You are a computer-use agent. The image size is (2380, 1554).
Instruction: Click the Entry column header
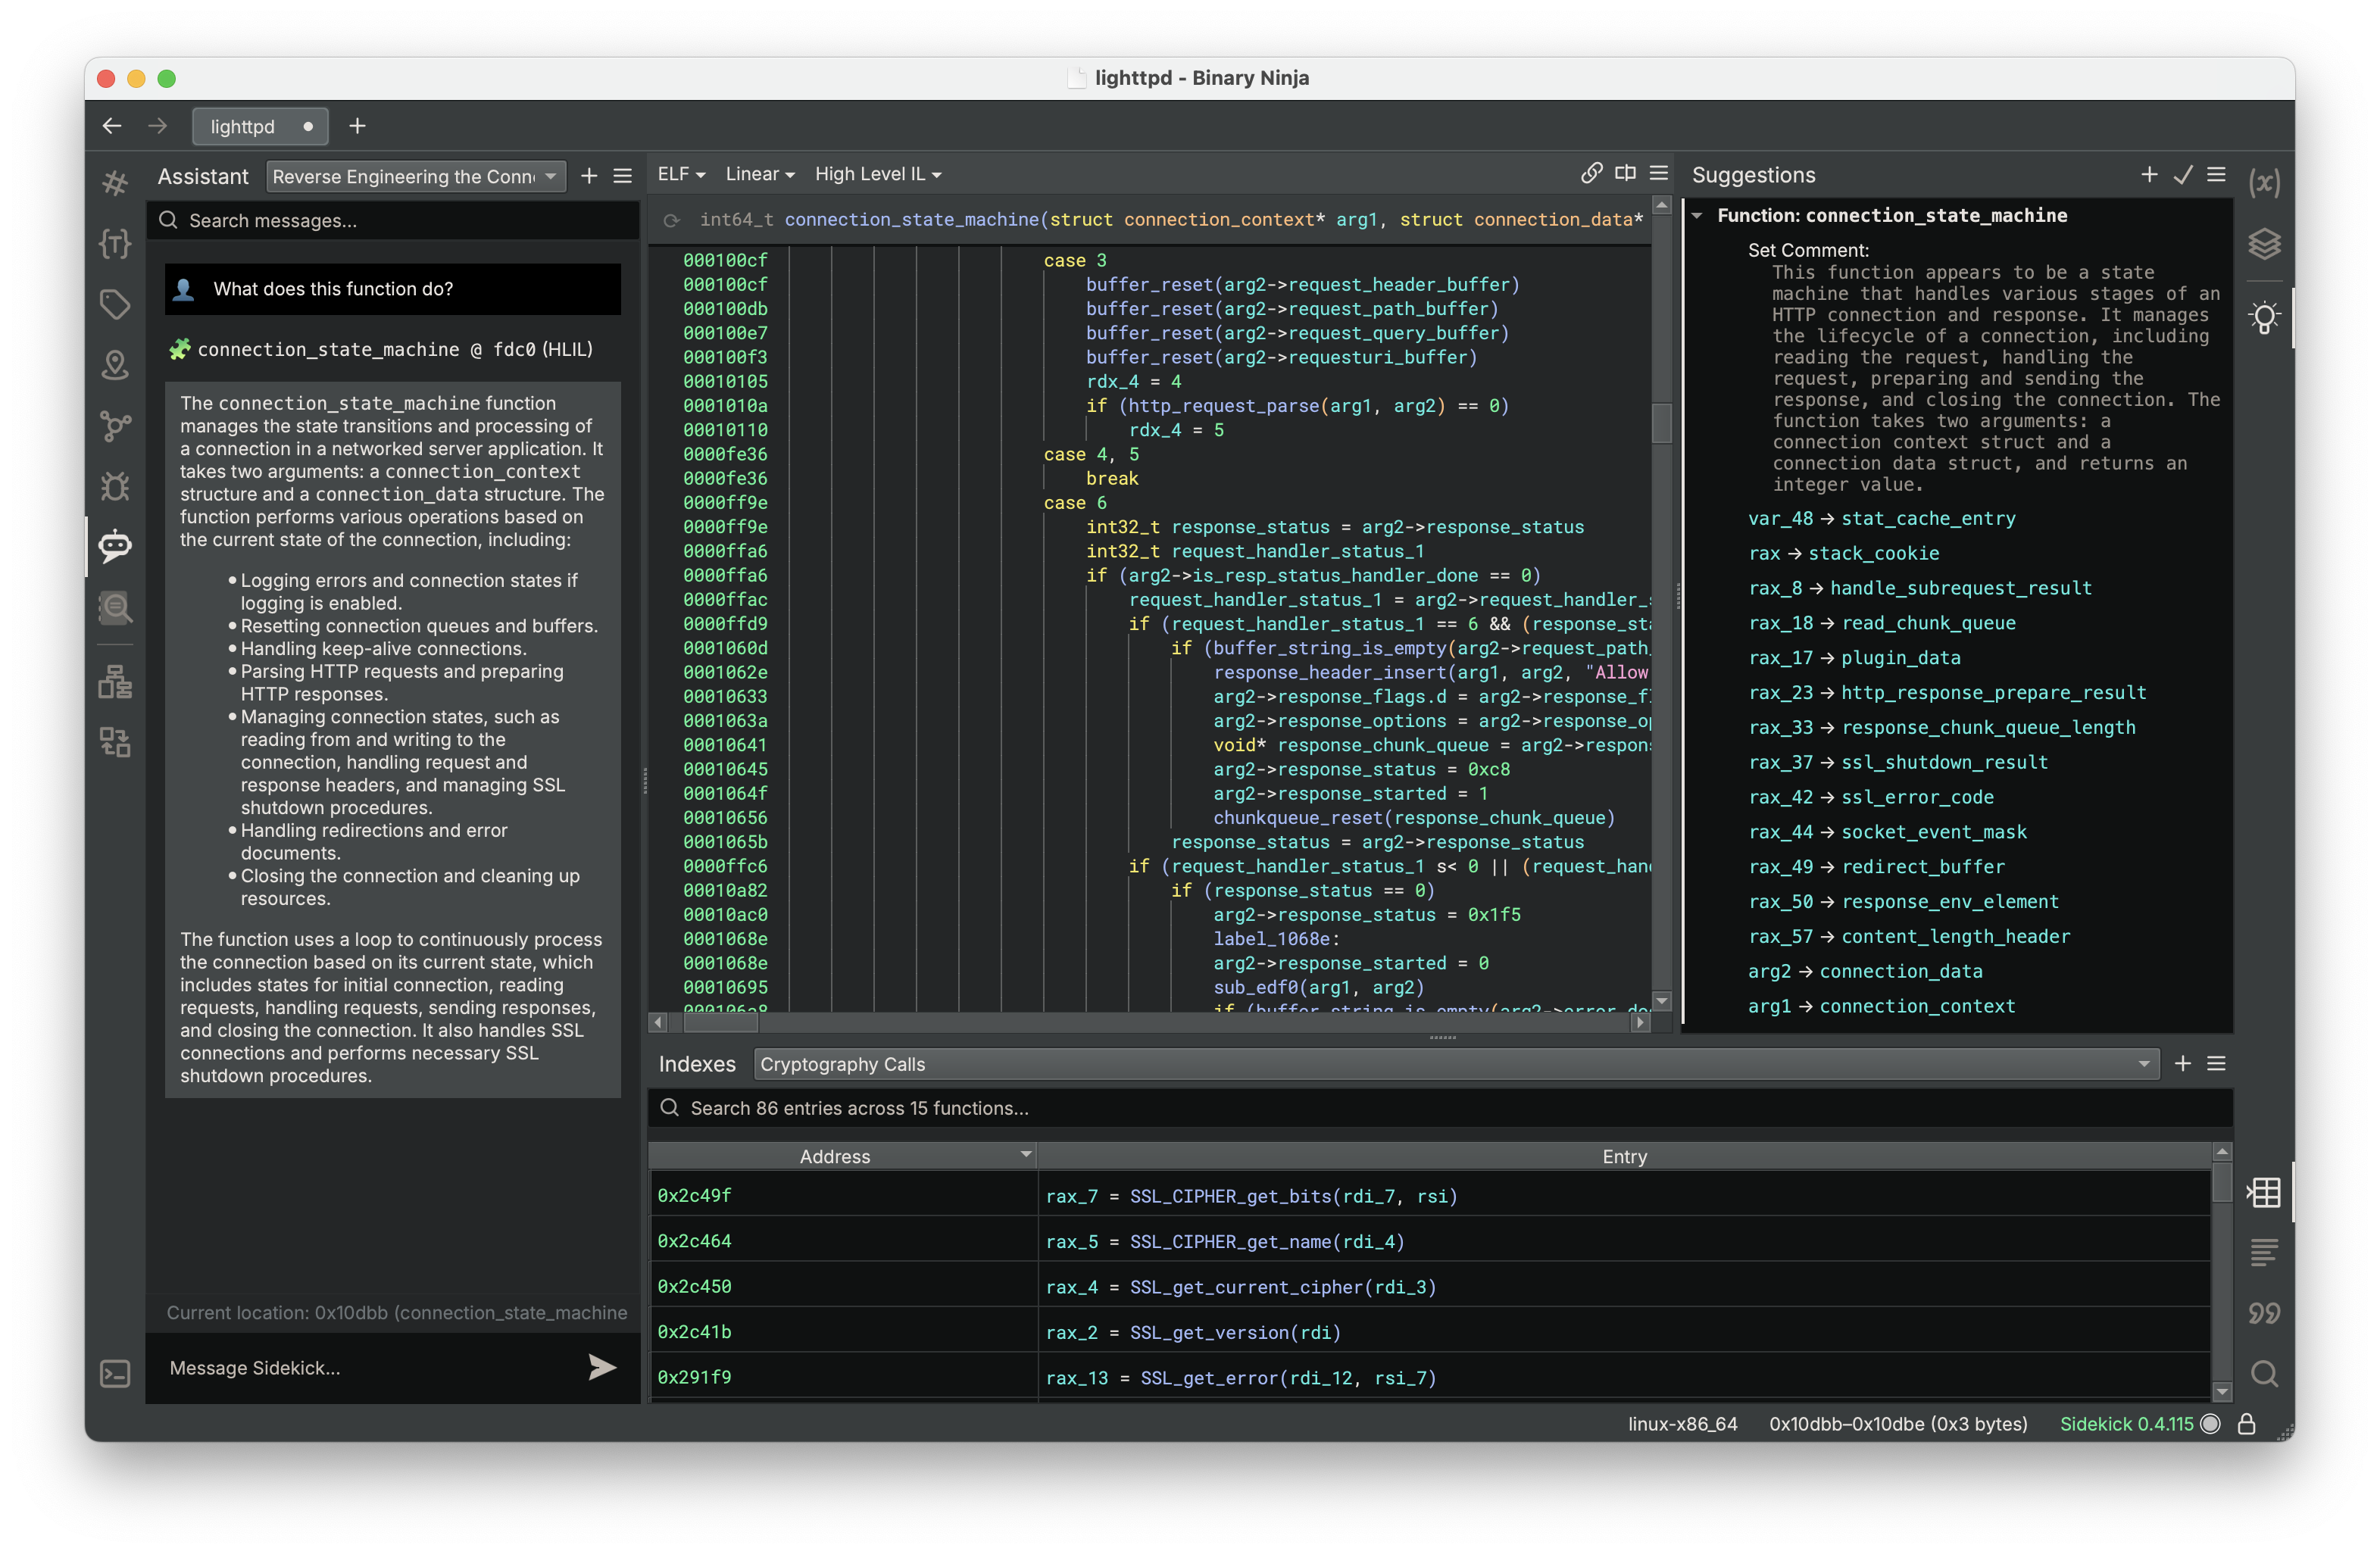(x=1624, y=1156)
